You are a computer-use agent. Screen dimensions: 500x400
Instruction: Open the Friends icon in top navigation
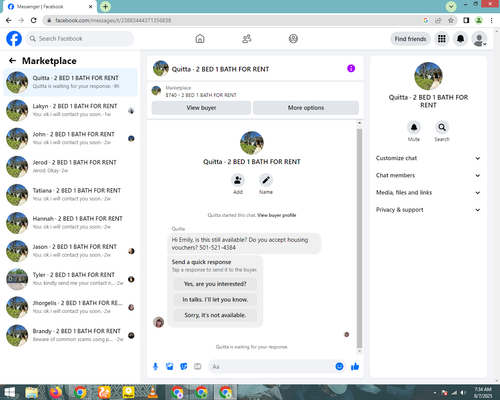pos(247,39)
